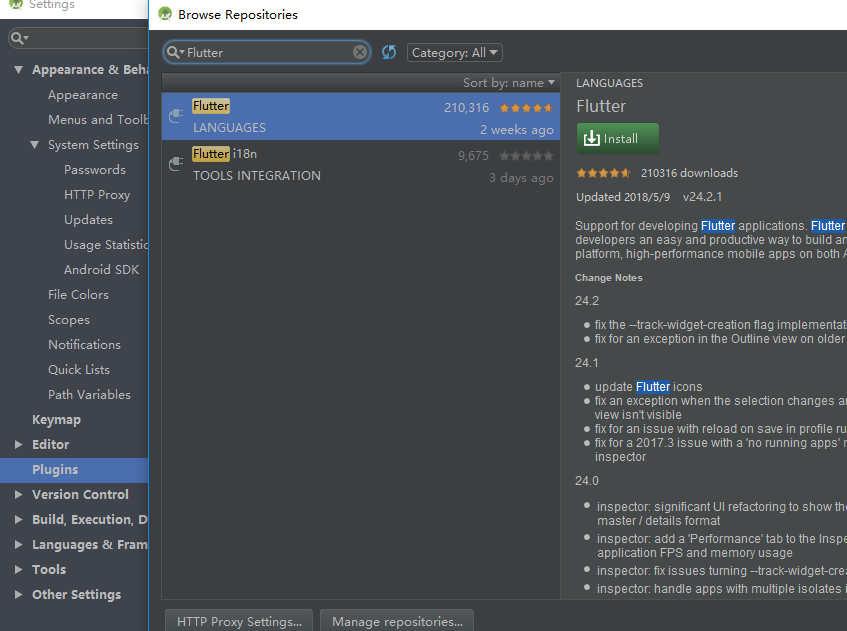Collapse the Appearance & Behavior section
This screenshot has height=631, width=847.
pos(18,70)
